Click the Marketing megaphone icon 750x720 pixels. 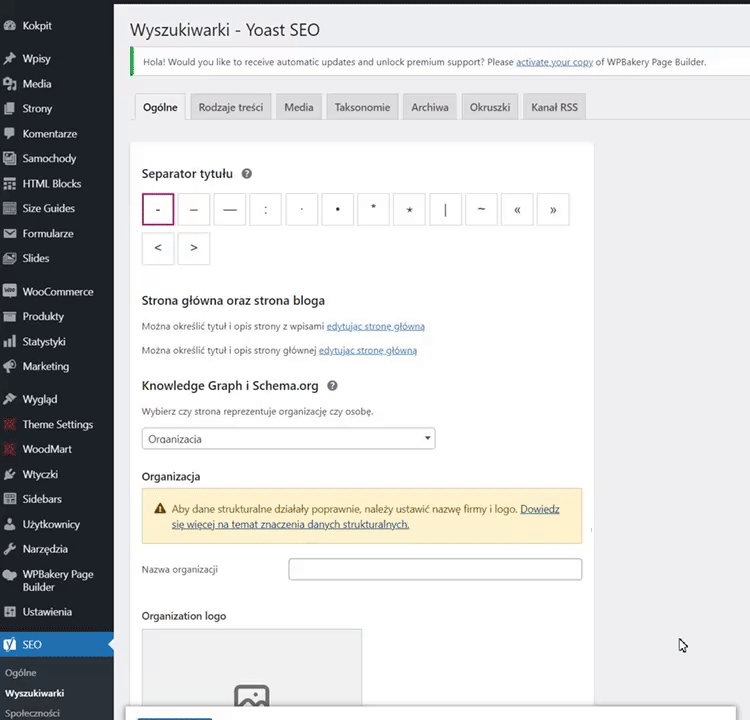click(x=10, y=366)
